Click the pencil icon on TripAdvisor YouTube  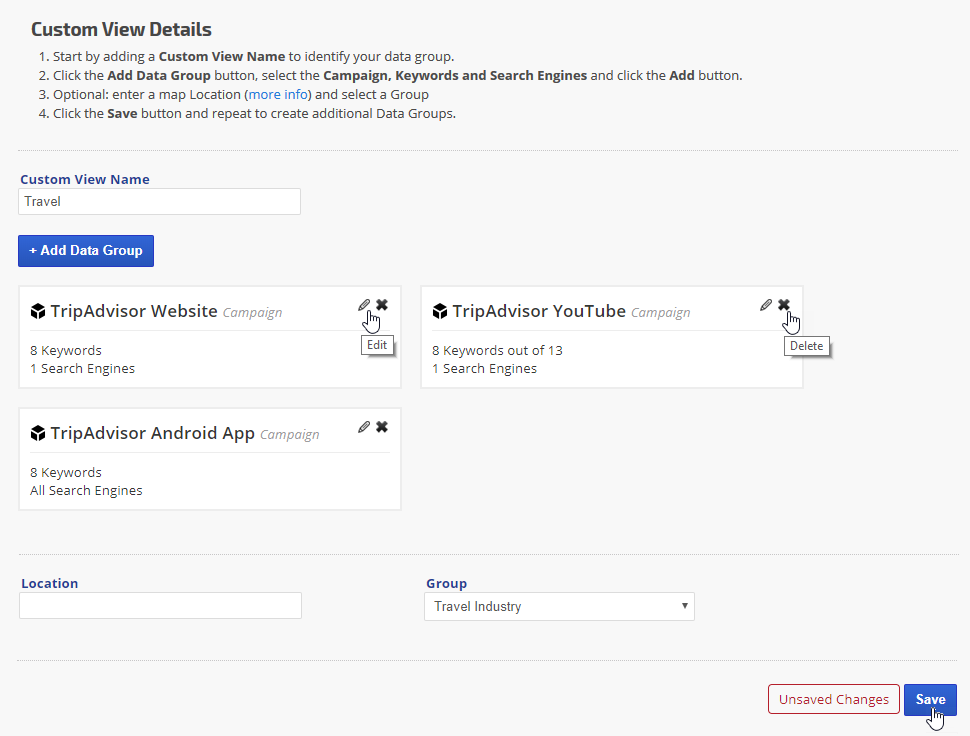click(x=766, y=305)
